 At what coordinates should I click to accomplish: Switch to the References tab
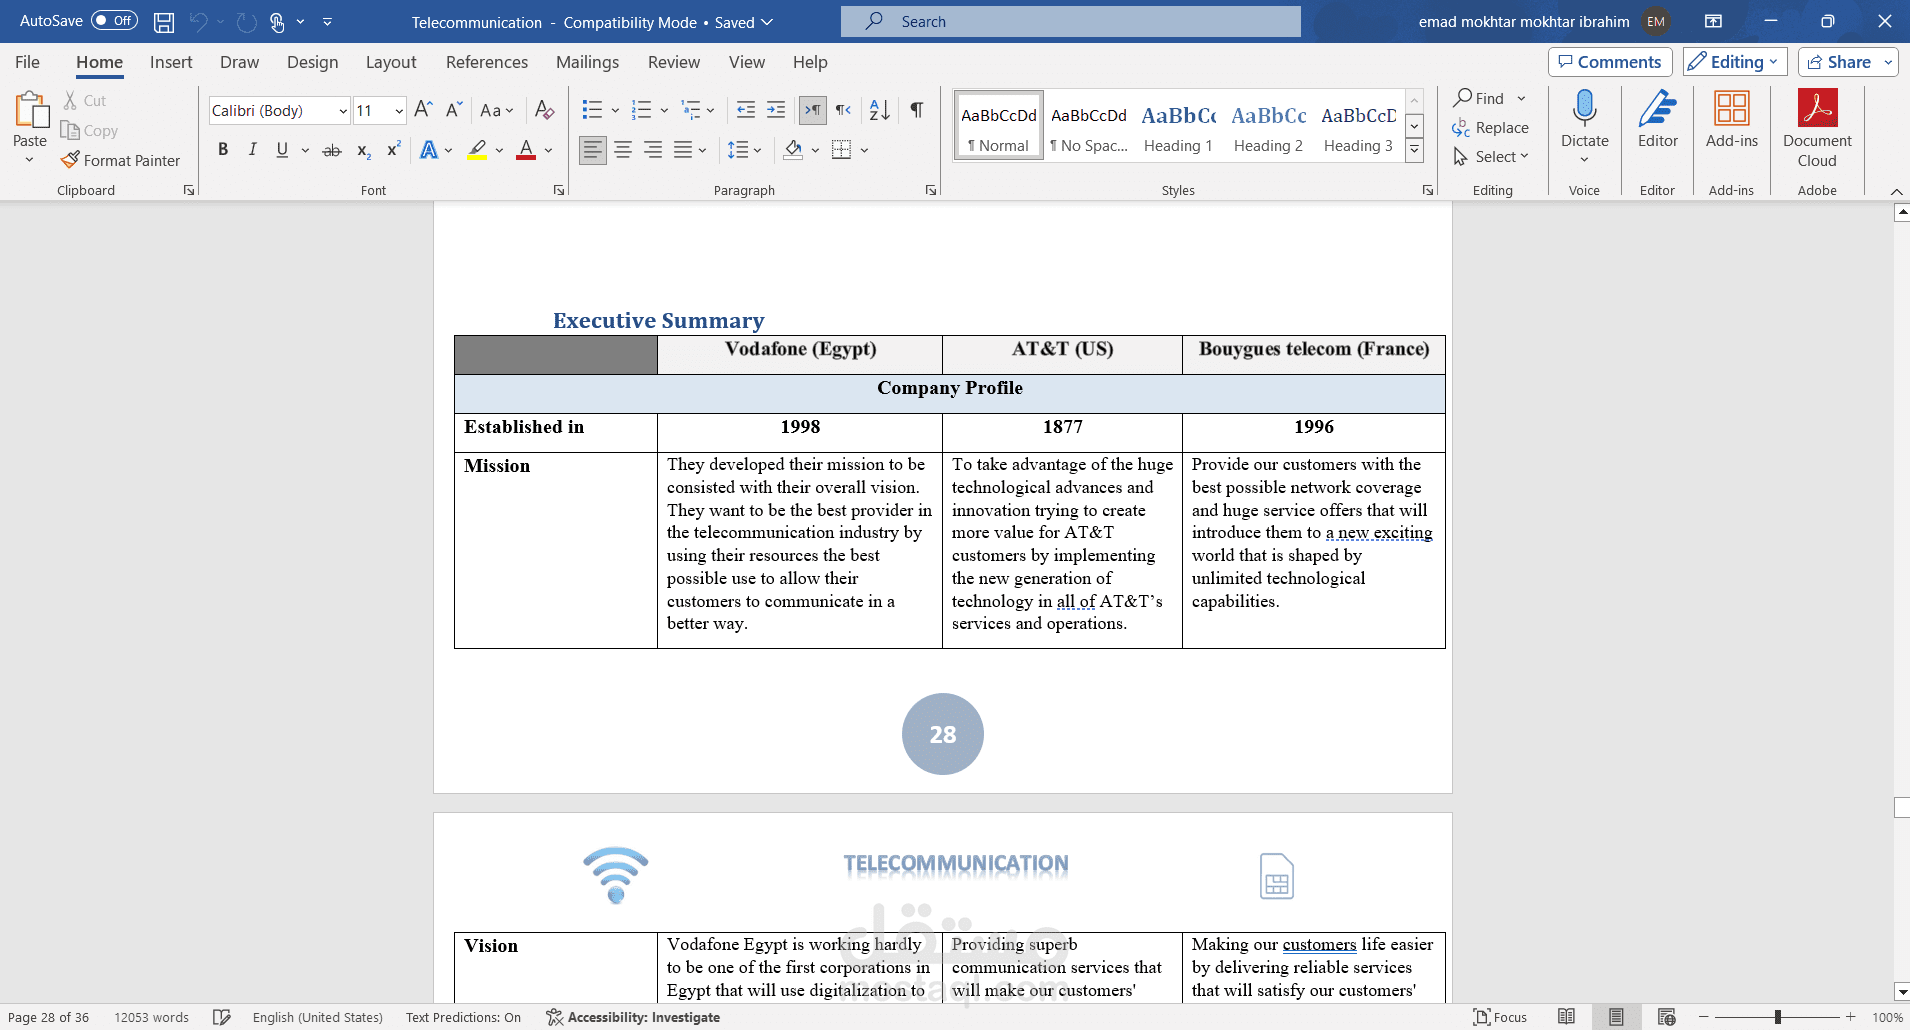pyautogui.click(x=487, y=62)
